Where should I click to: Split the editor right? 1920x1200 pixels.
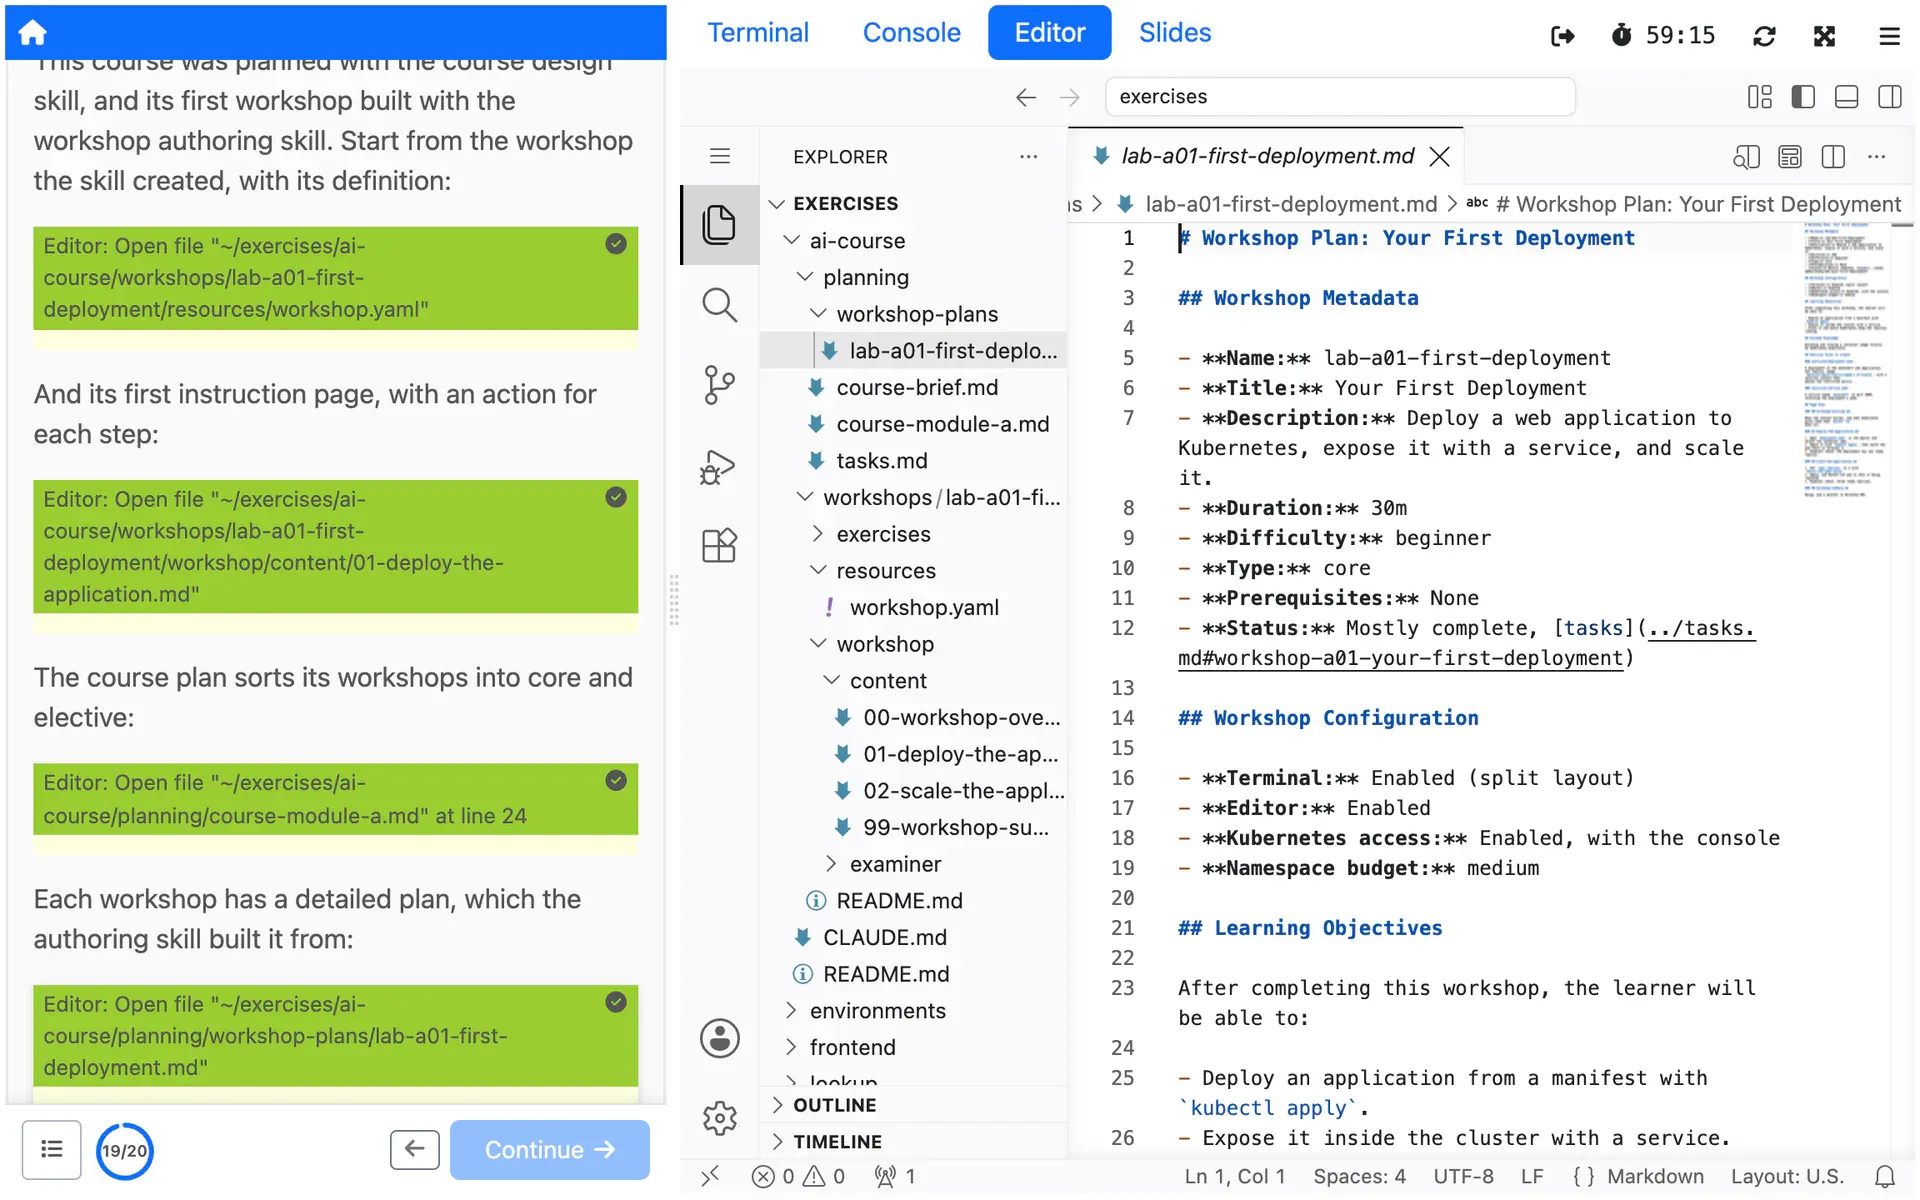coord(1833,157)
